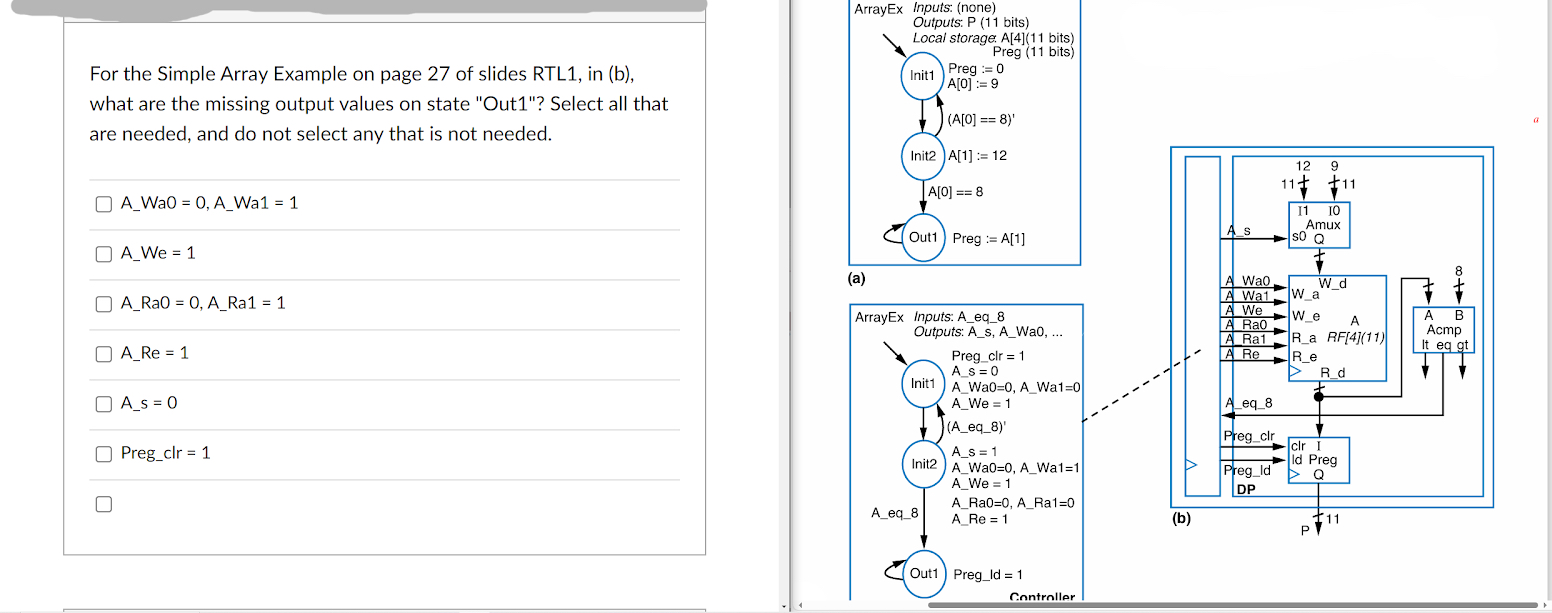1552x613 pixels.
Task: Click the 'A_Ra0=0, A_Ra1=0' line in Init2 outputs
Action: (x=1013, y=503)
